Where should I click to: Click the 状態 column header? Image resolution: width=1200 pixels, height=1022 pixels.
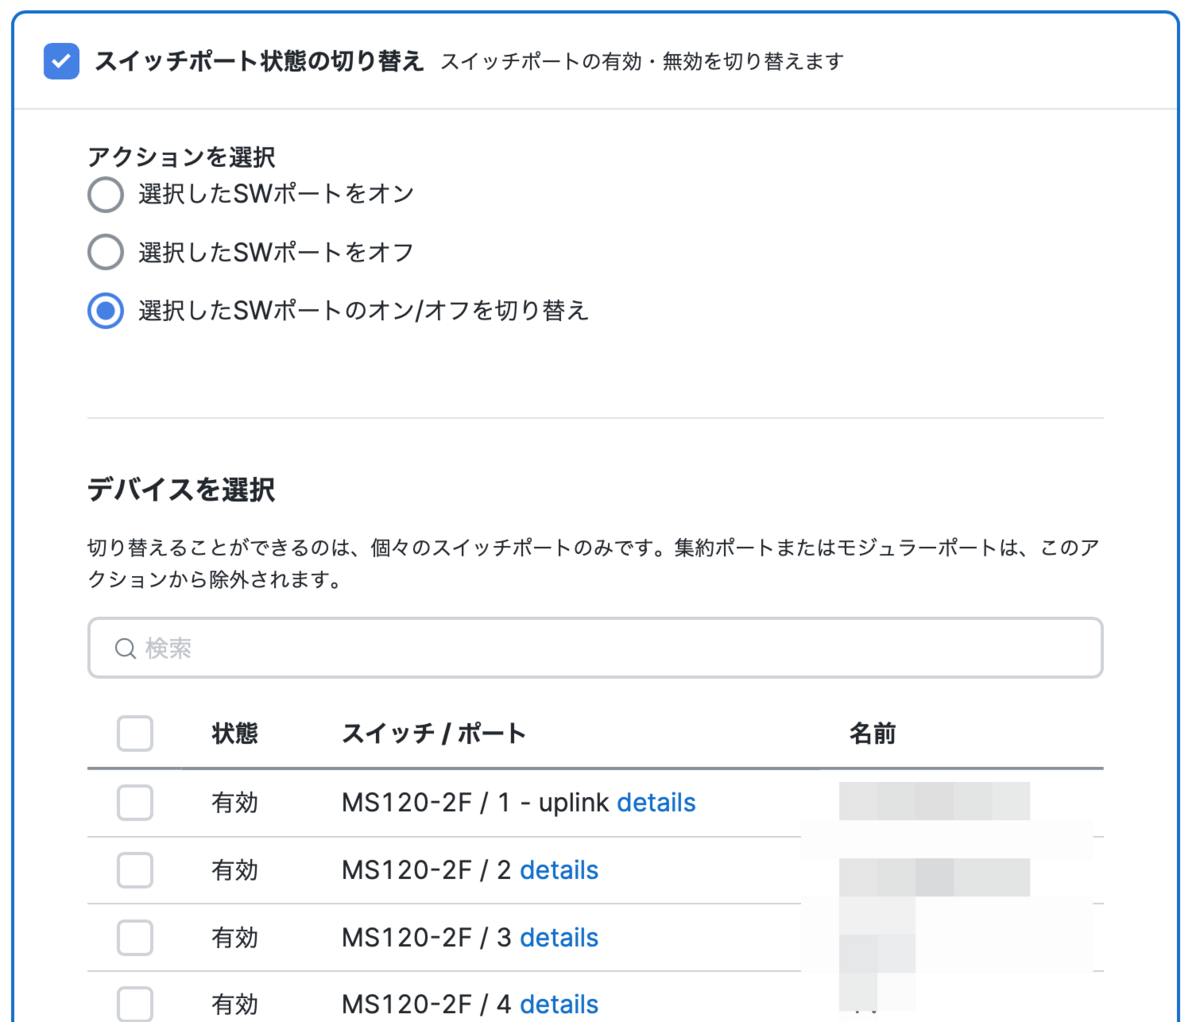235,733
